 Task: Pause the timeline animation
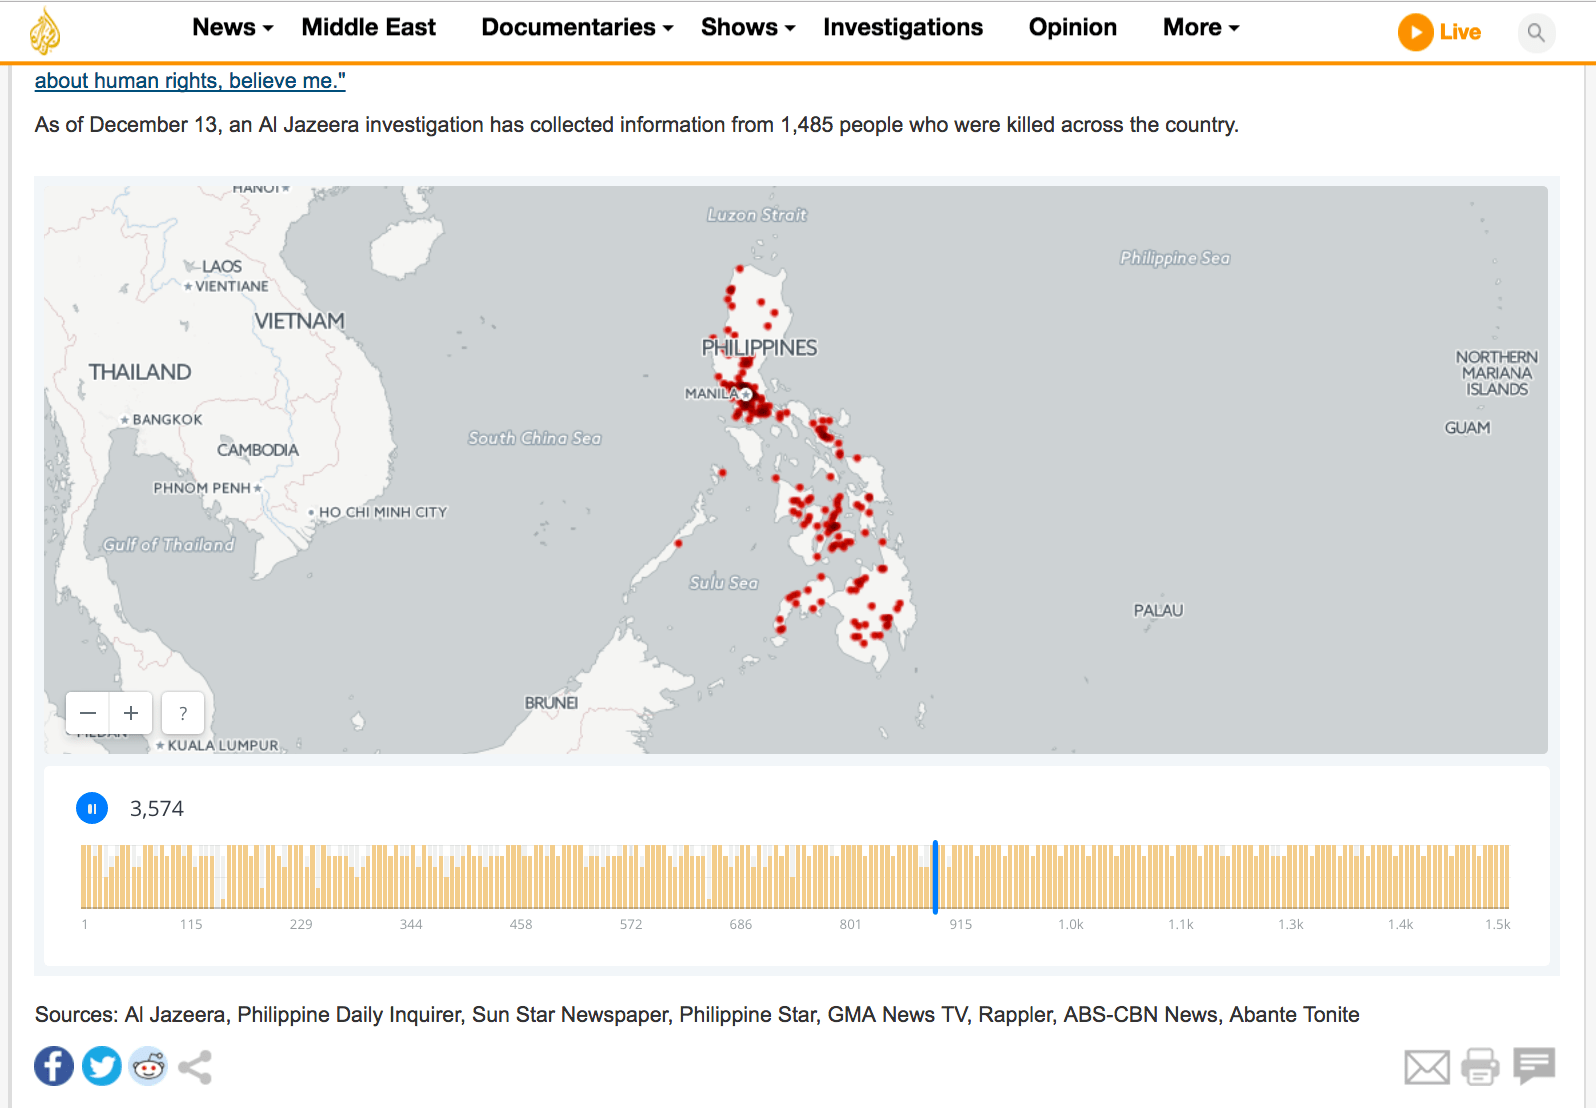point(92,808)
